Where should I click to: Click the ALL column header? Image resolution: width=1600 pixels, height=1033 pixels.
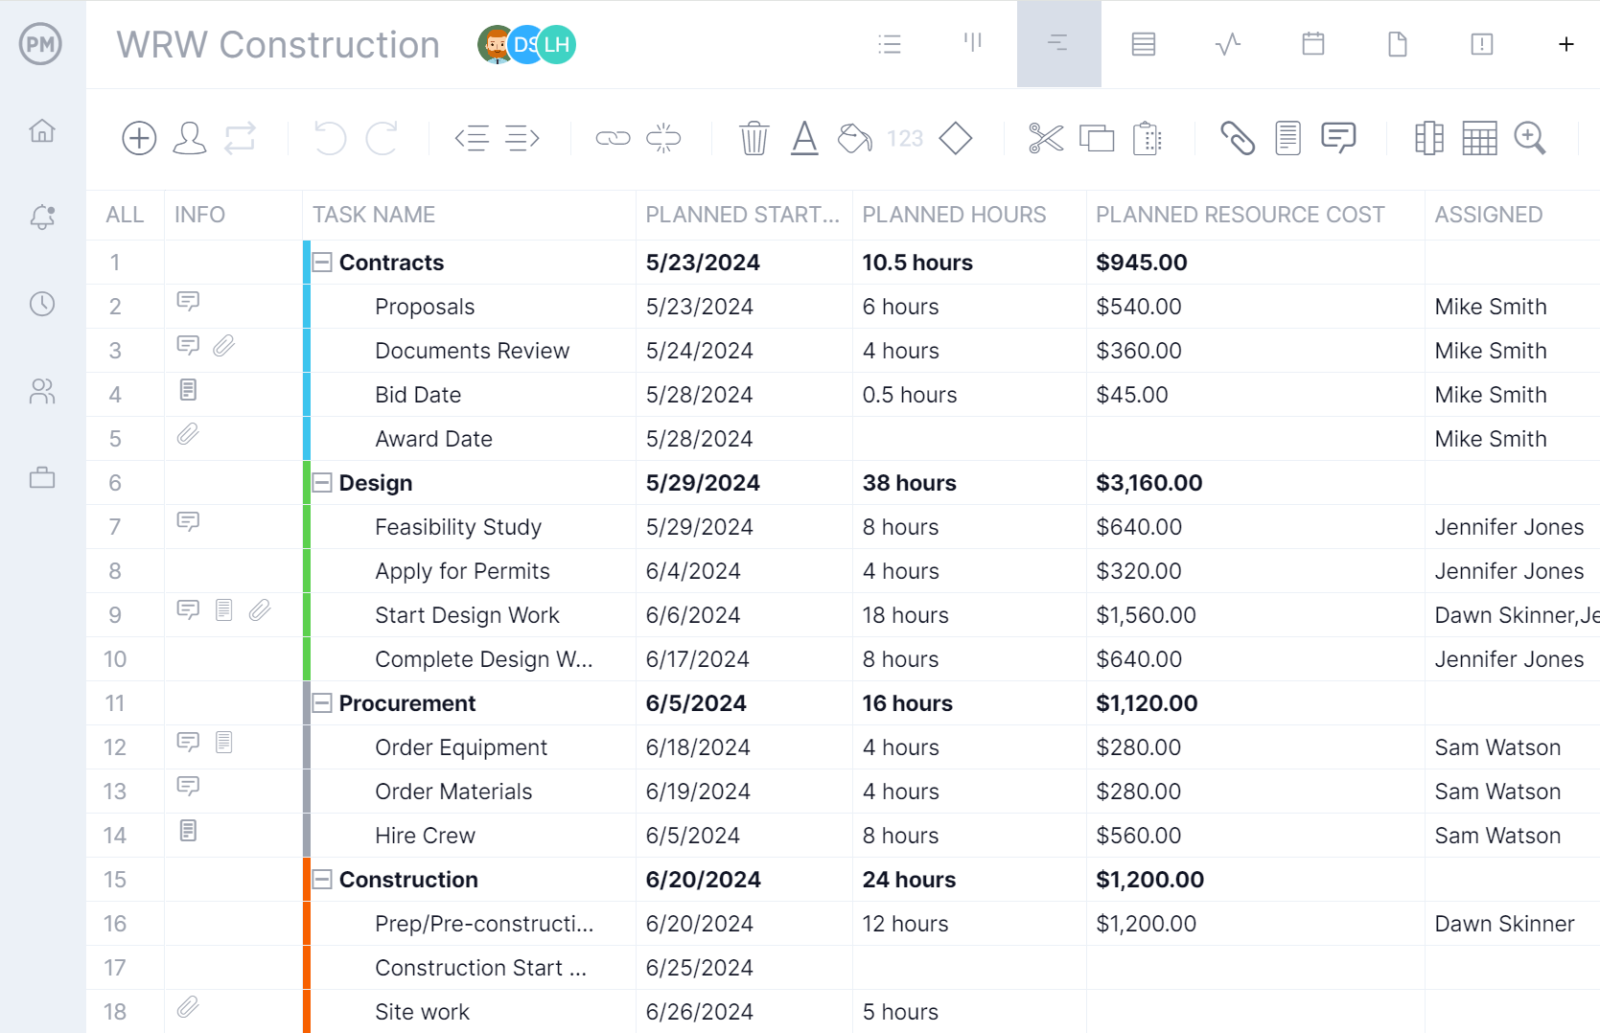point(125,215)
